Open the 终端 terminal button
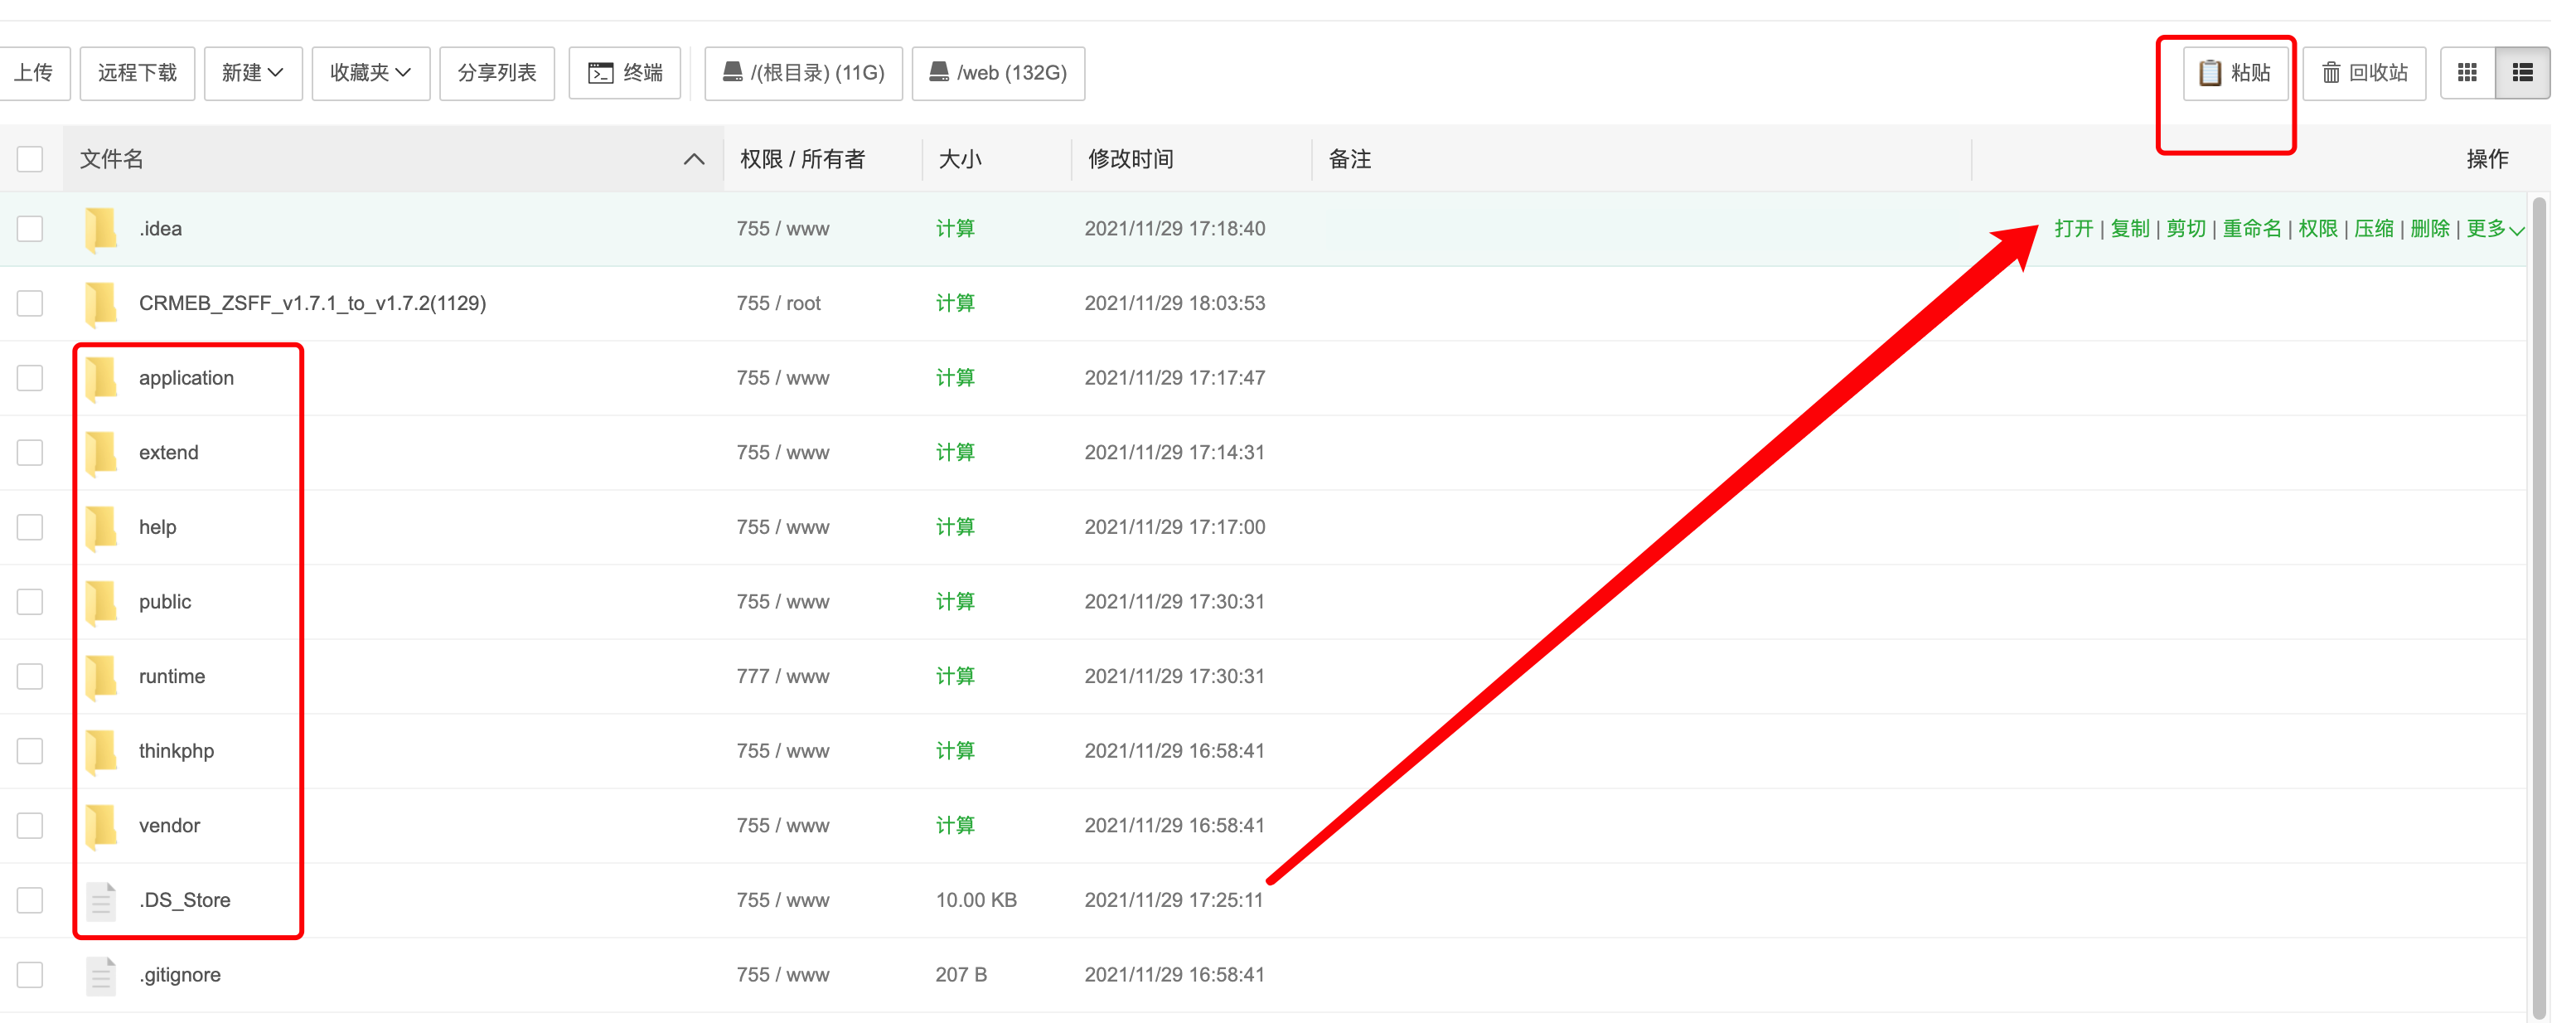This screenshot has height=1023, width=2576. (x=625, y=73)
